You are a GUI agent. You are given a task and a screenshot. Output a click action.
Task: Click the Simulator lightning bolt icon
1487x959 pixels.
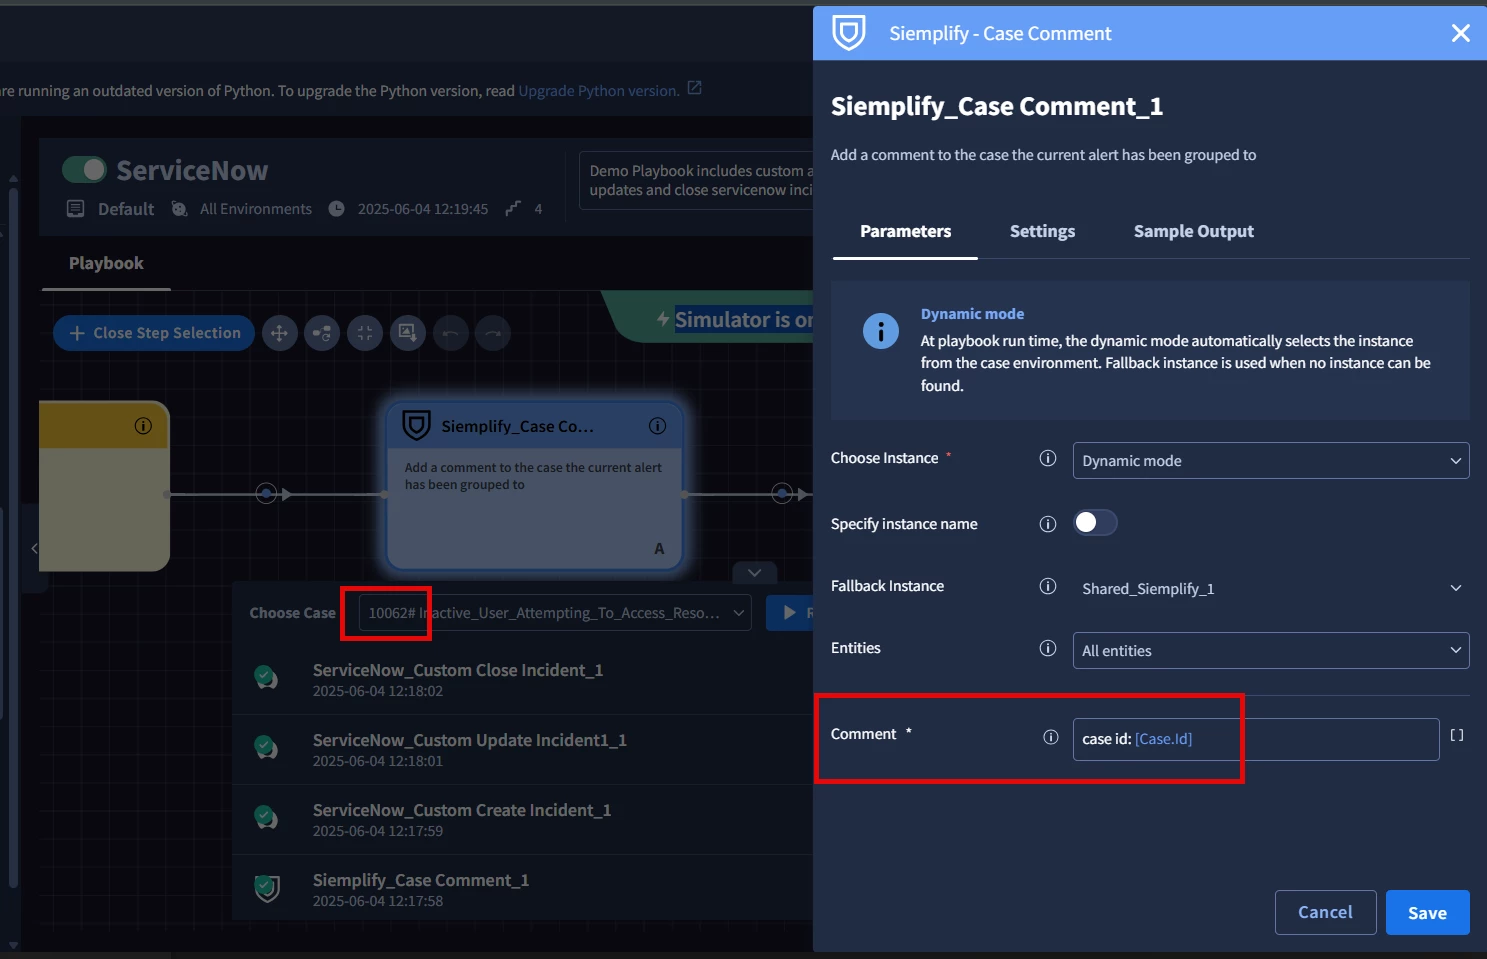coord(662,319)
